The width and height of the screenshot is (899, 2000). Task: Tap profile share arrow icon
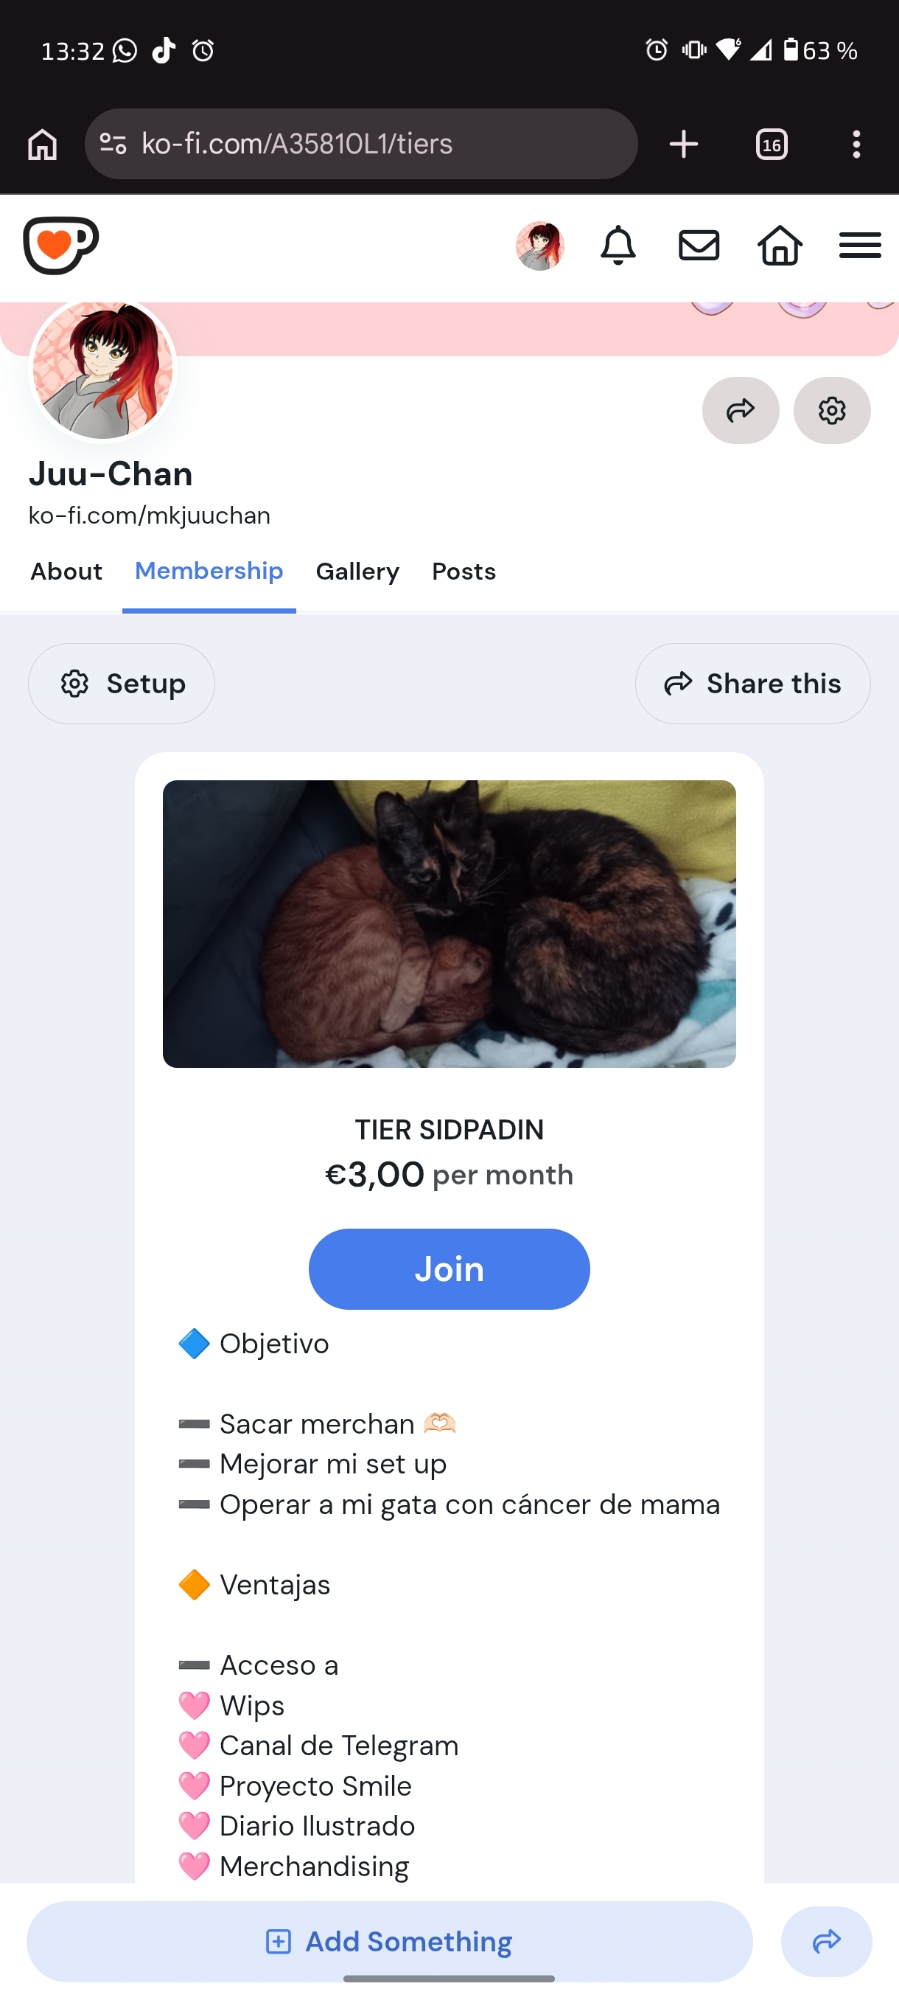740,410
